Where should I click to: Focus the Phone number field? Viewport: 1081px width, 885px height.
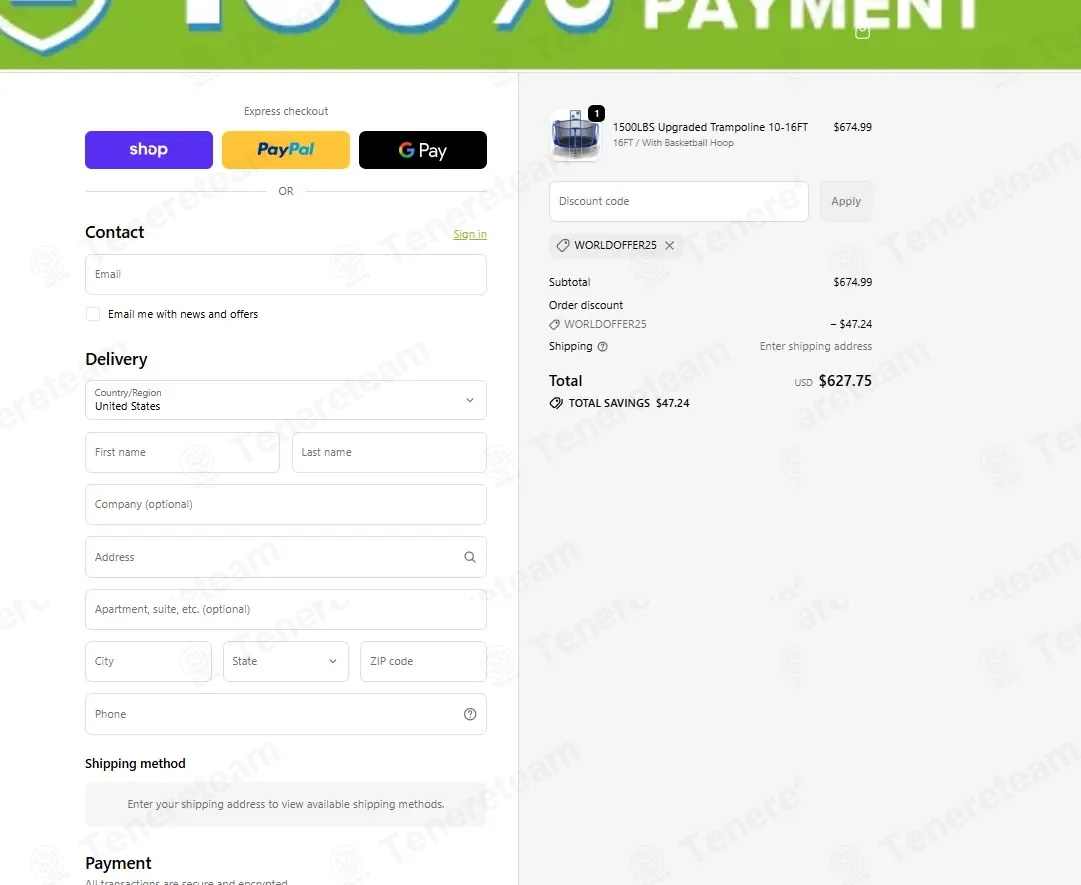tap(285, 714)
